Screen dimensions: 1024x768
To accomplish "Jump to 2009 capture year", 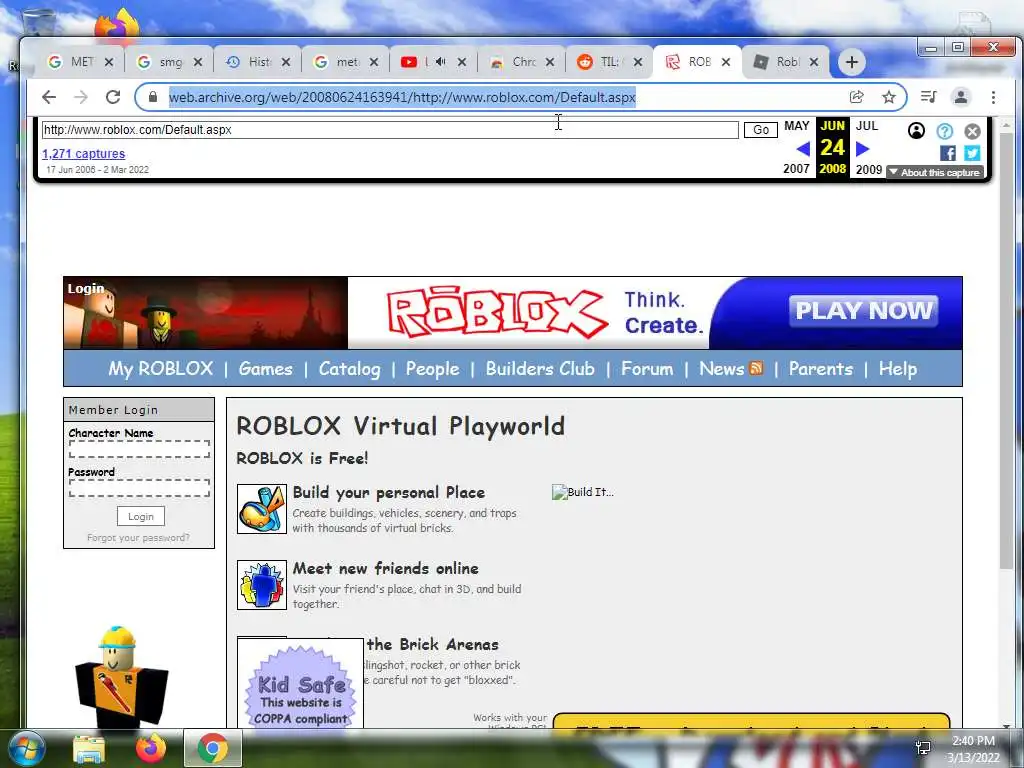I will click(x=869, y=168).
